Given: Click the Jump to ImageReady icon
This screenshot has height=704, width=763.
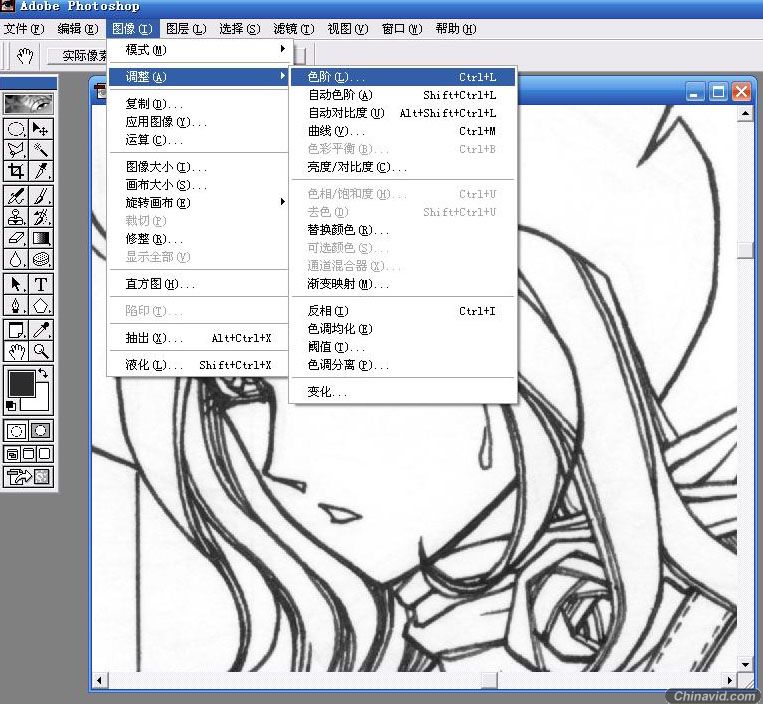Looking at the screenshot, I should (x=28, y=477).
